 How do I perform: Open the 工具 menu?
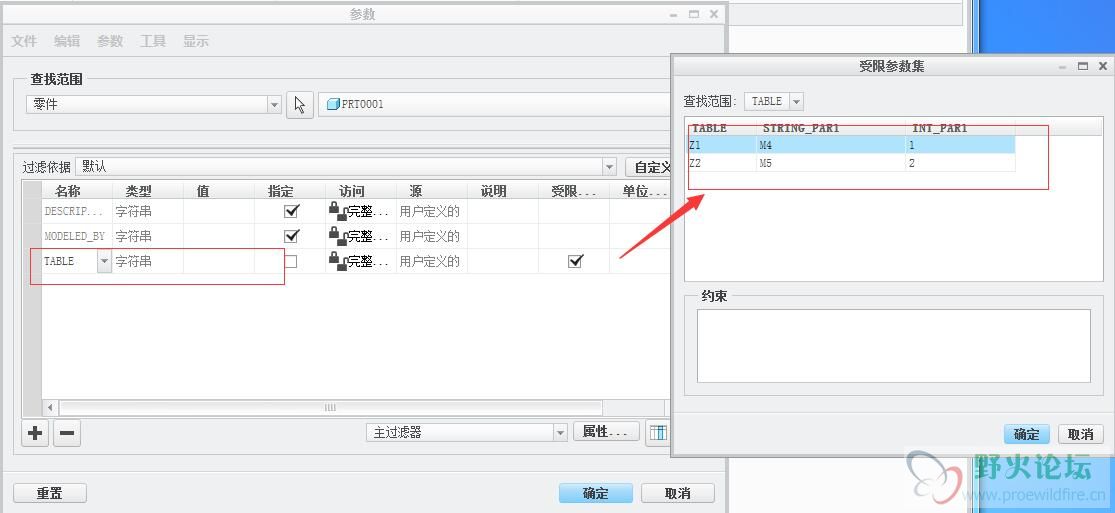pos(153,41)
